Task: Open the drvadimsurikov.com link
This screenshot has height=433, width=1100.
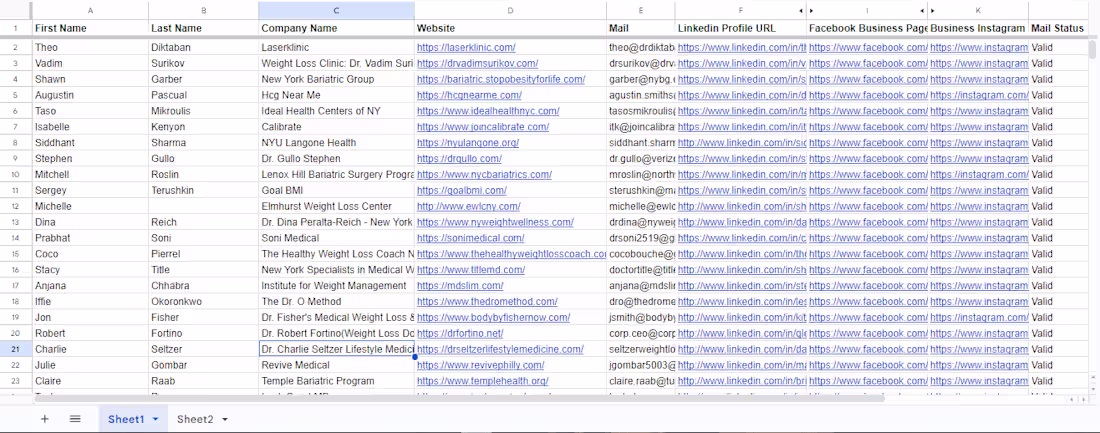Action: tap(478, 63)
